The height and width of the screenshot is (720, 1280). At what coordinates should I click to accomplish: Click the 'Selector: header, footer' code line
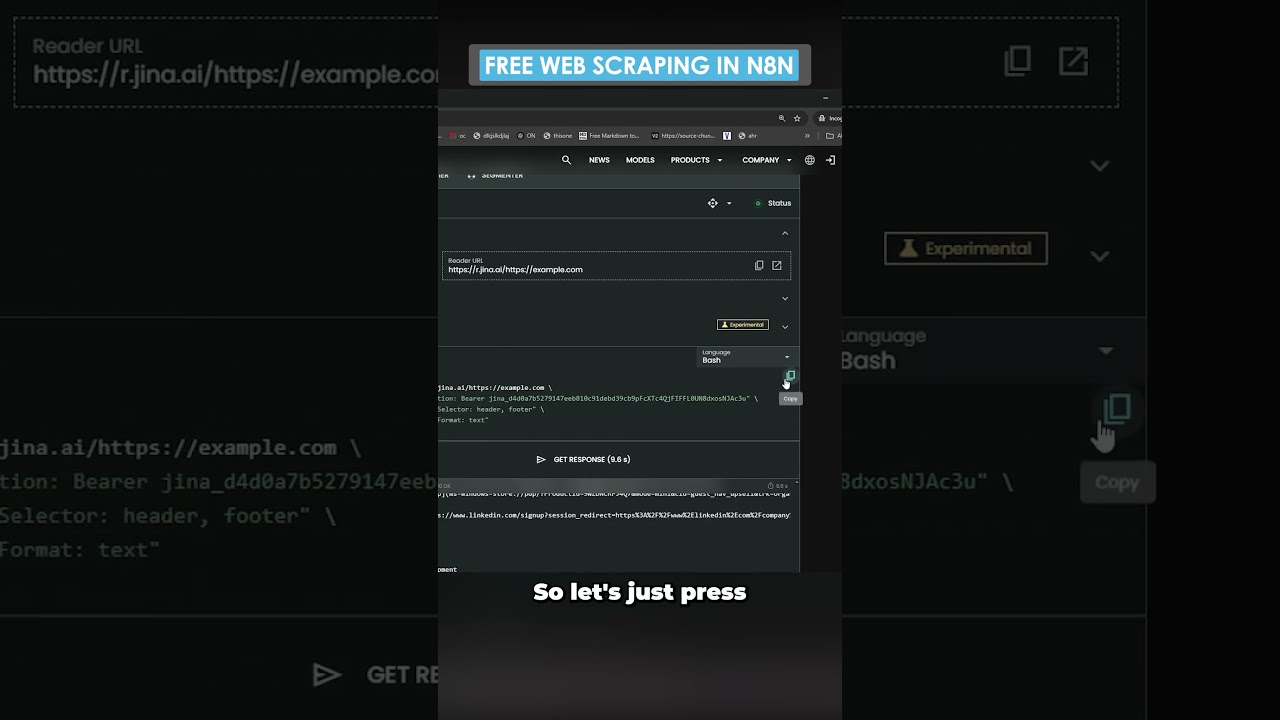(491, 409)
